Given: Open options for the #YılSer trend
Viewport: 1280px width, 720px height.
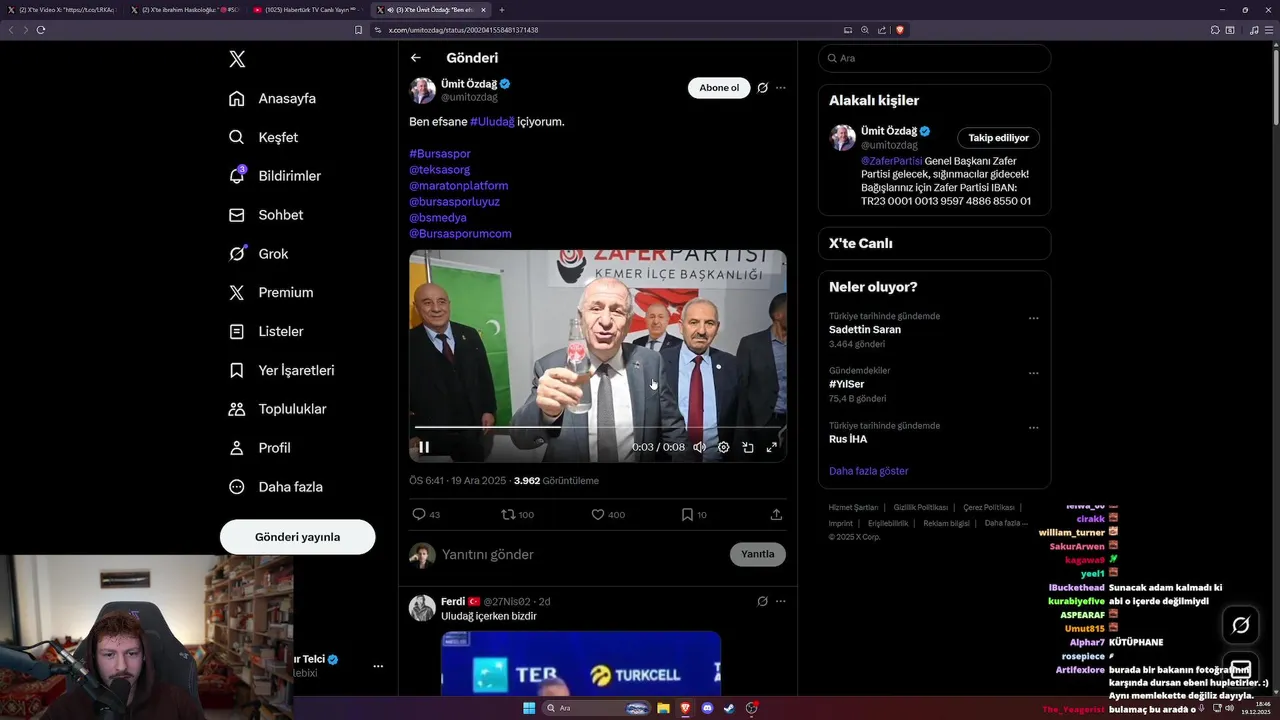Looking at the screenshot, I should pyautogui.click(x=1033, y=373).
